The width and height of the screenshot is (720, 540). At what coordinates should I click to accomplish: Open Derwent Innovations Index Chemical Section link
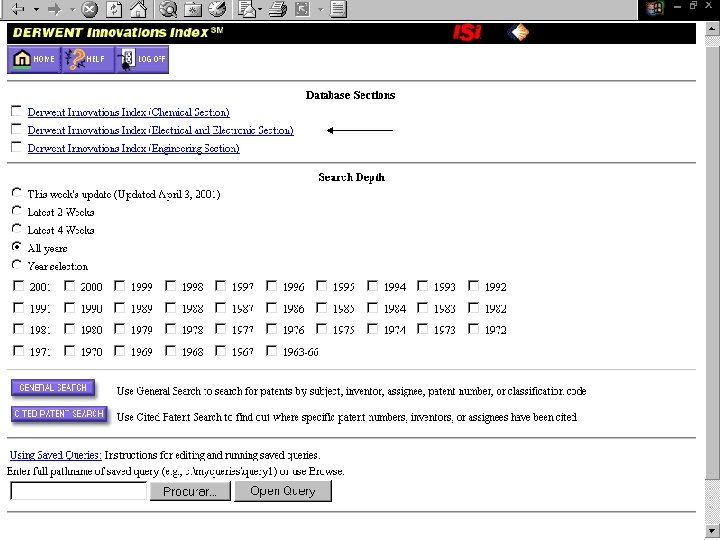coord(129,112)
